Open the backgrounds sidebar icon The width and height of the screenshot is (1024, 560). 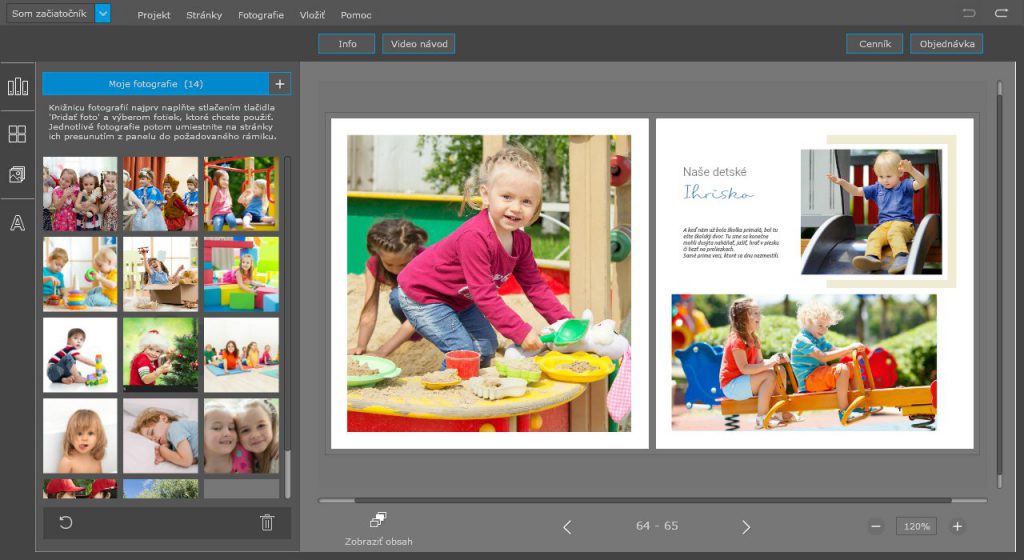click(x=17, y=175)
